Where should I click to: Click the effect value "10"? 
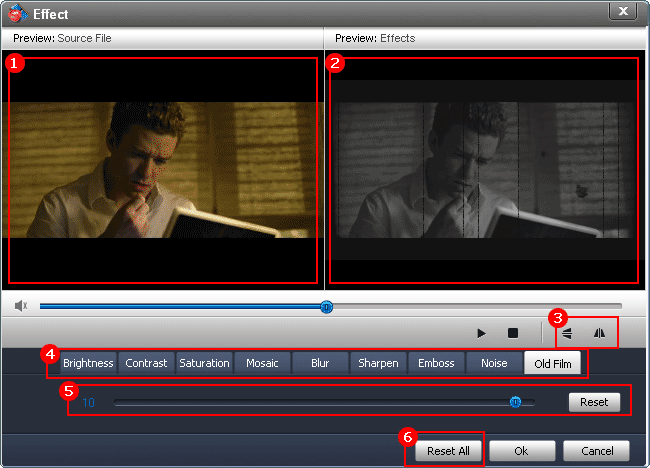point(88,403)
